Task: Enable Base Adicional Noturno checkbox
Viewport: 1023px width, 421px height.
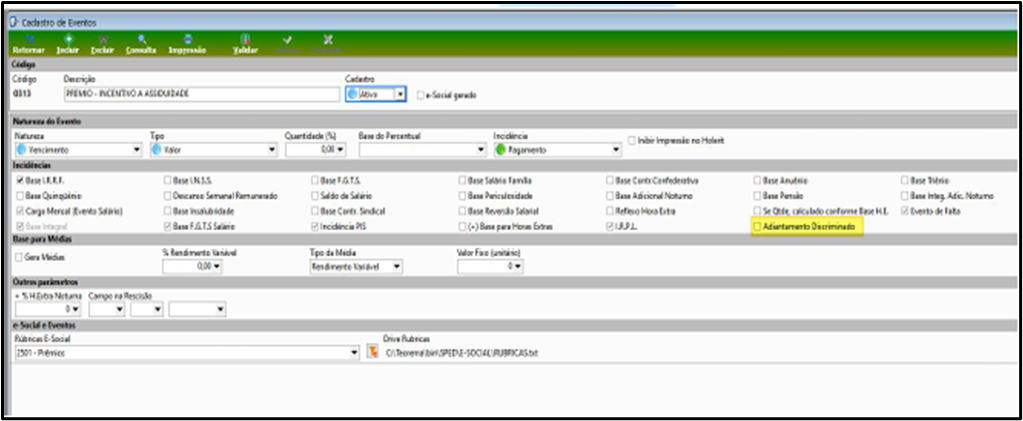Action: 610,196
